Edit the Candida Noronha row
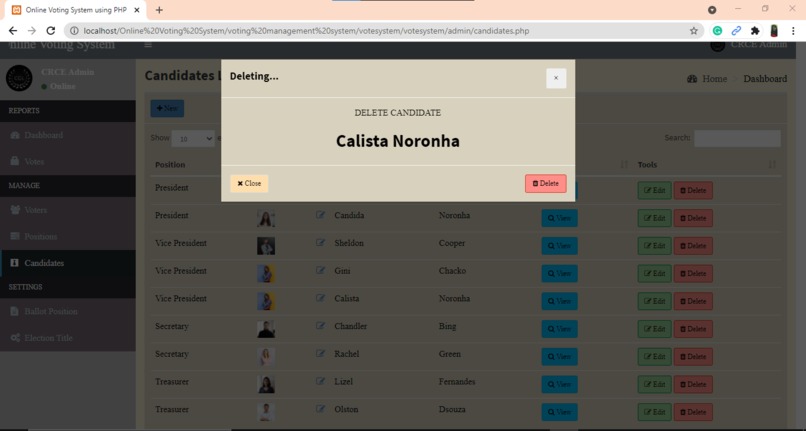Viewport: 806px width, 431px height. point(654,218)
